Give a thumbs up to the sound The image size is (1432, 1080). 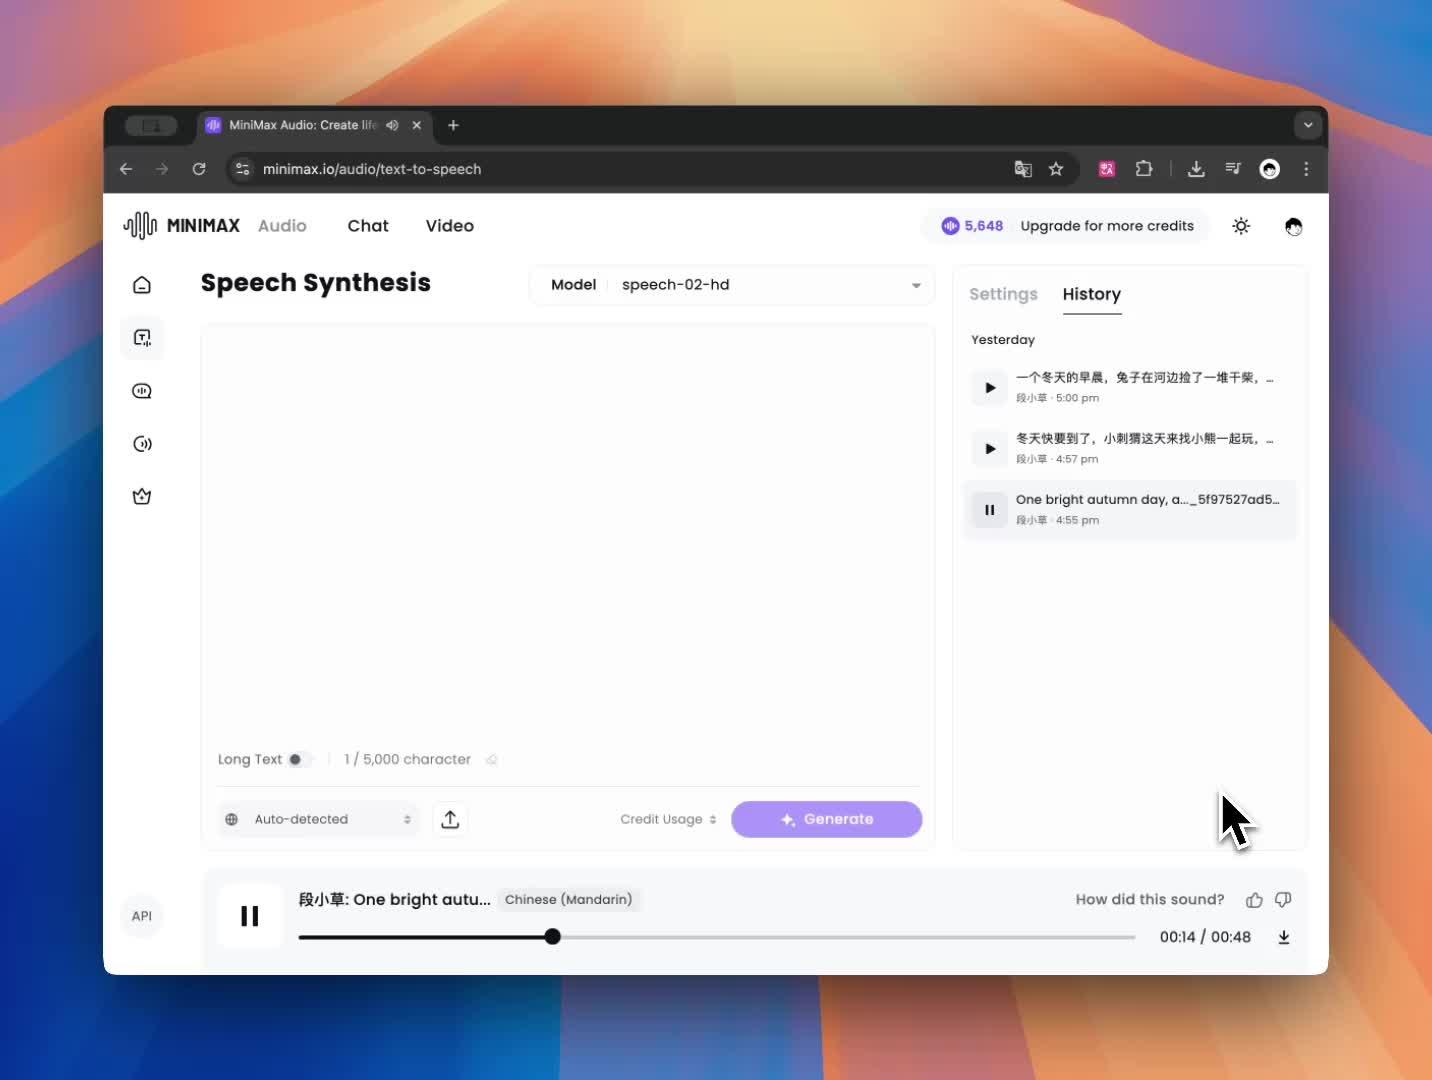click(1254, 900)
